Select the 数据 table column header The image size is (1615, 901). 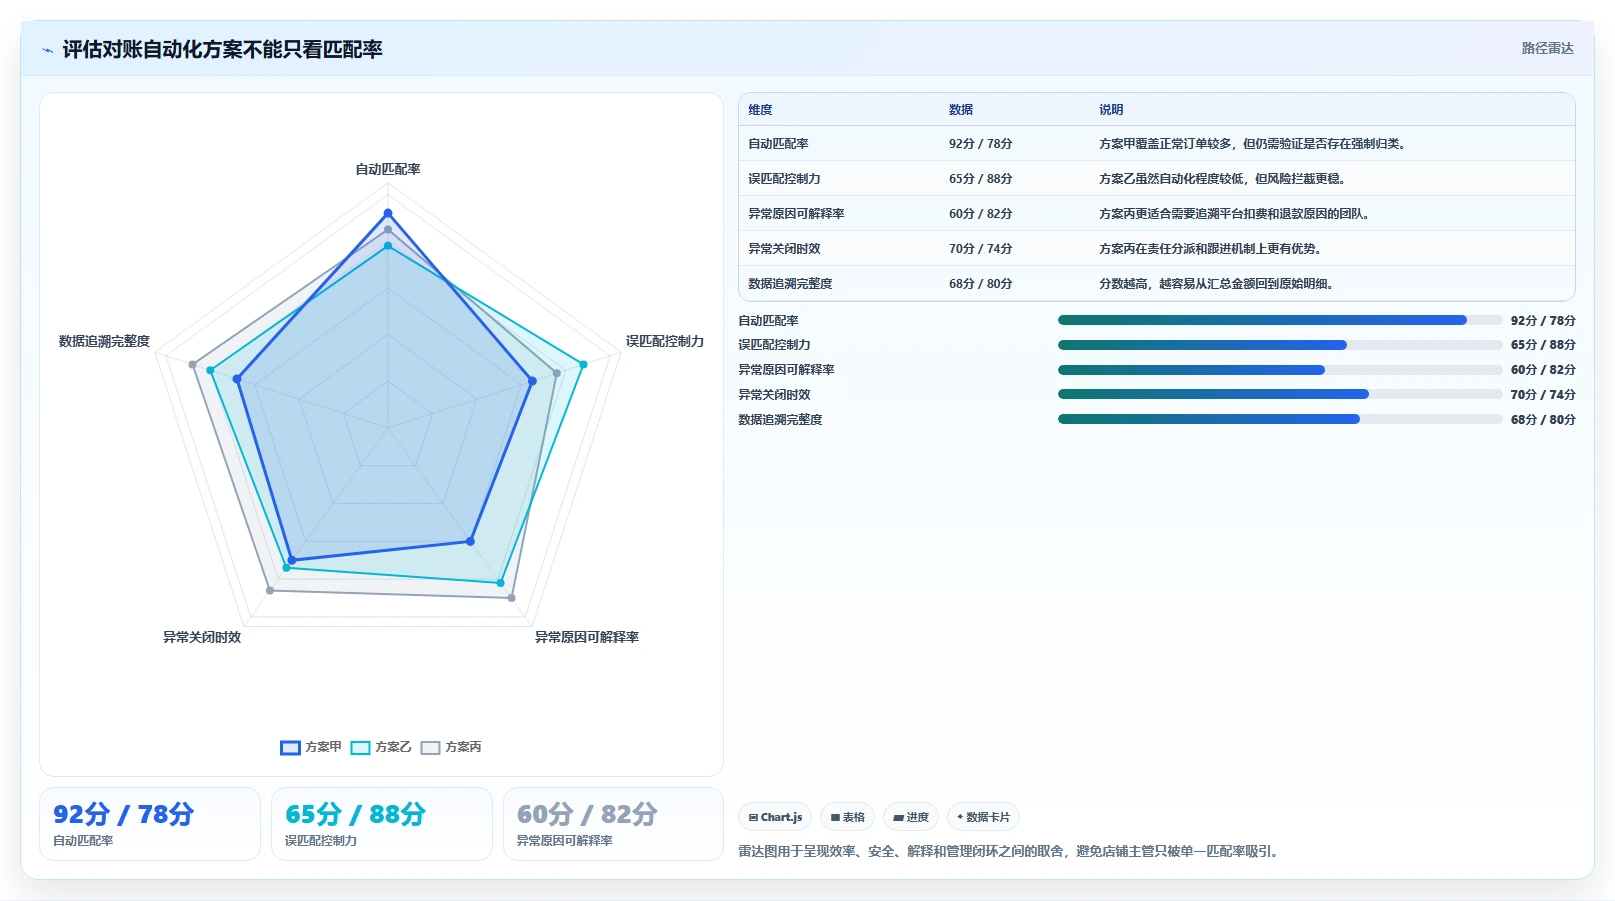(961, 110)
